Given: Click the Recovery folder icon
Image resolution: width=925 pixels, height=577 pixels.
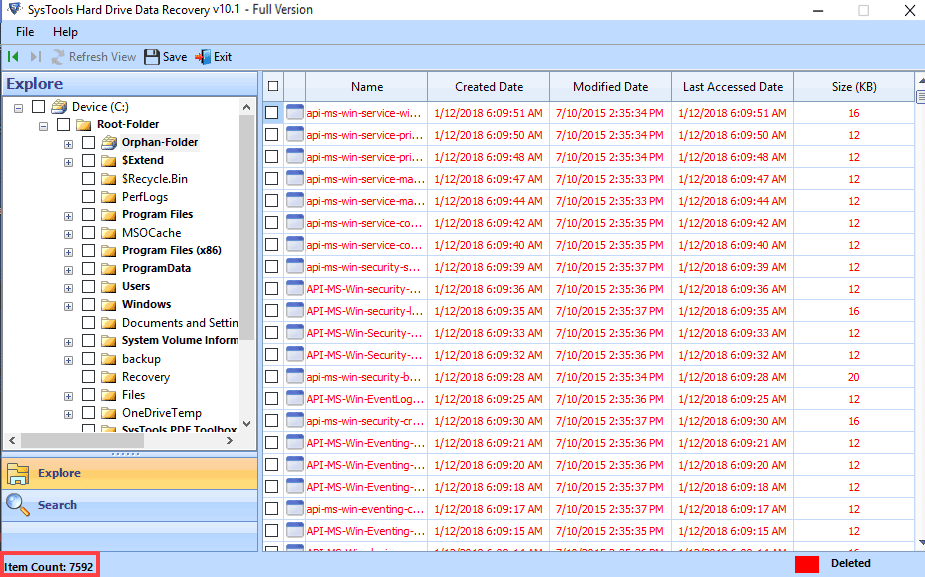Looking at the screenshot, I should [109, 376].
